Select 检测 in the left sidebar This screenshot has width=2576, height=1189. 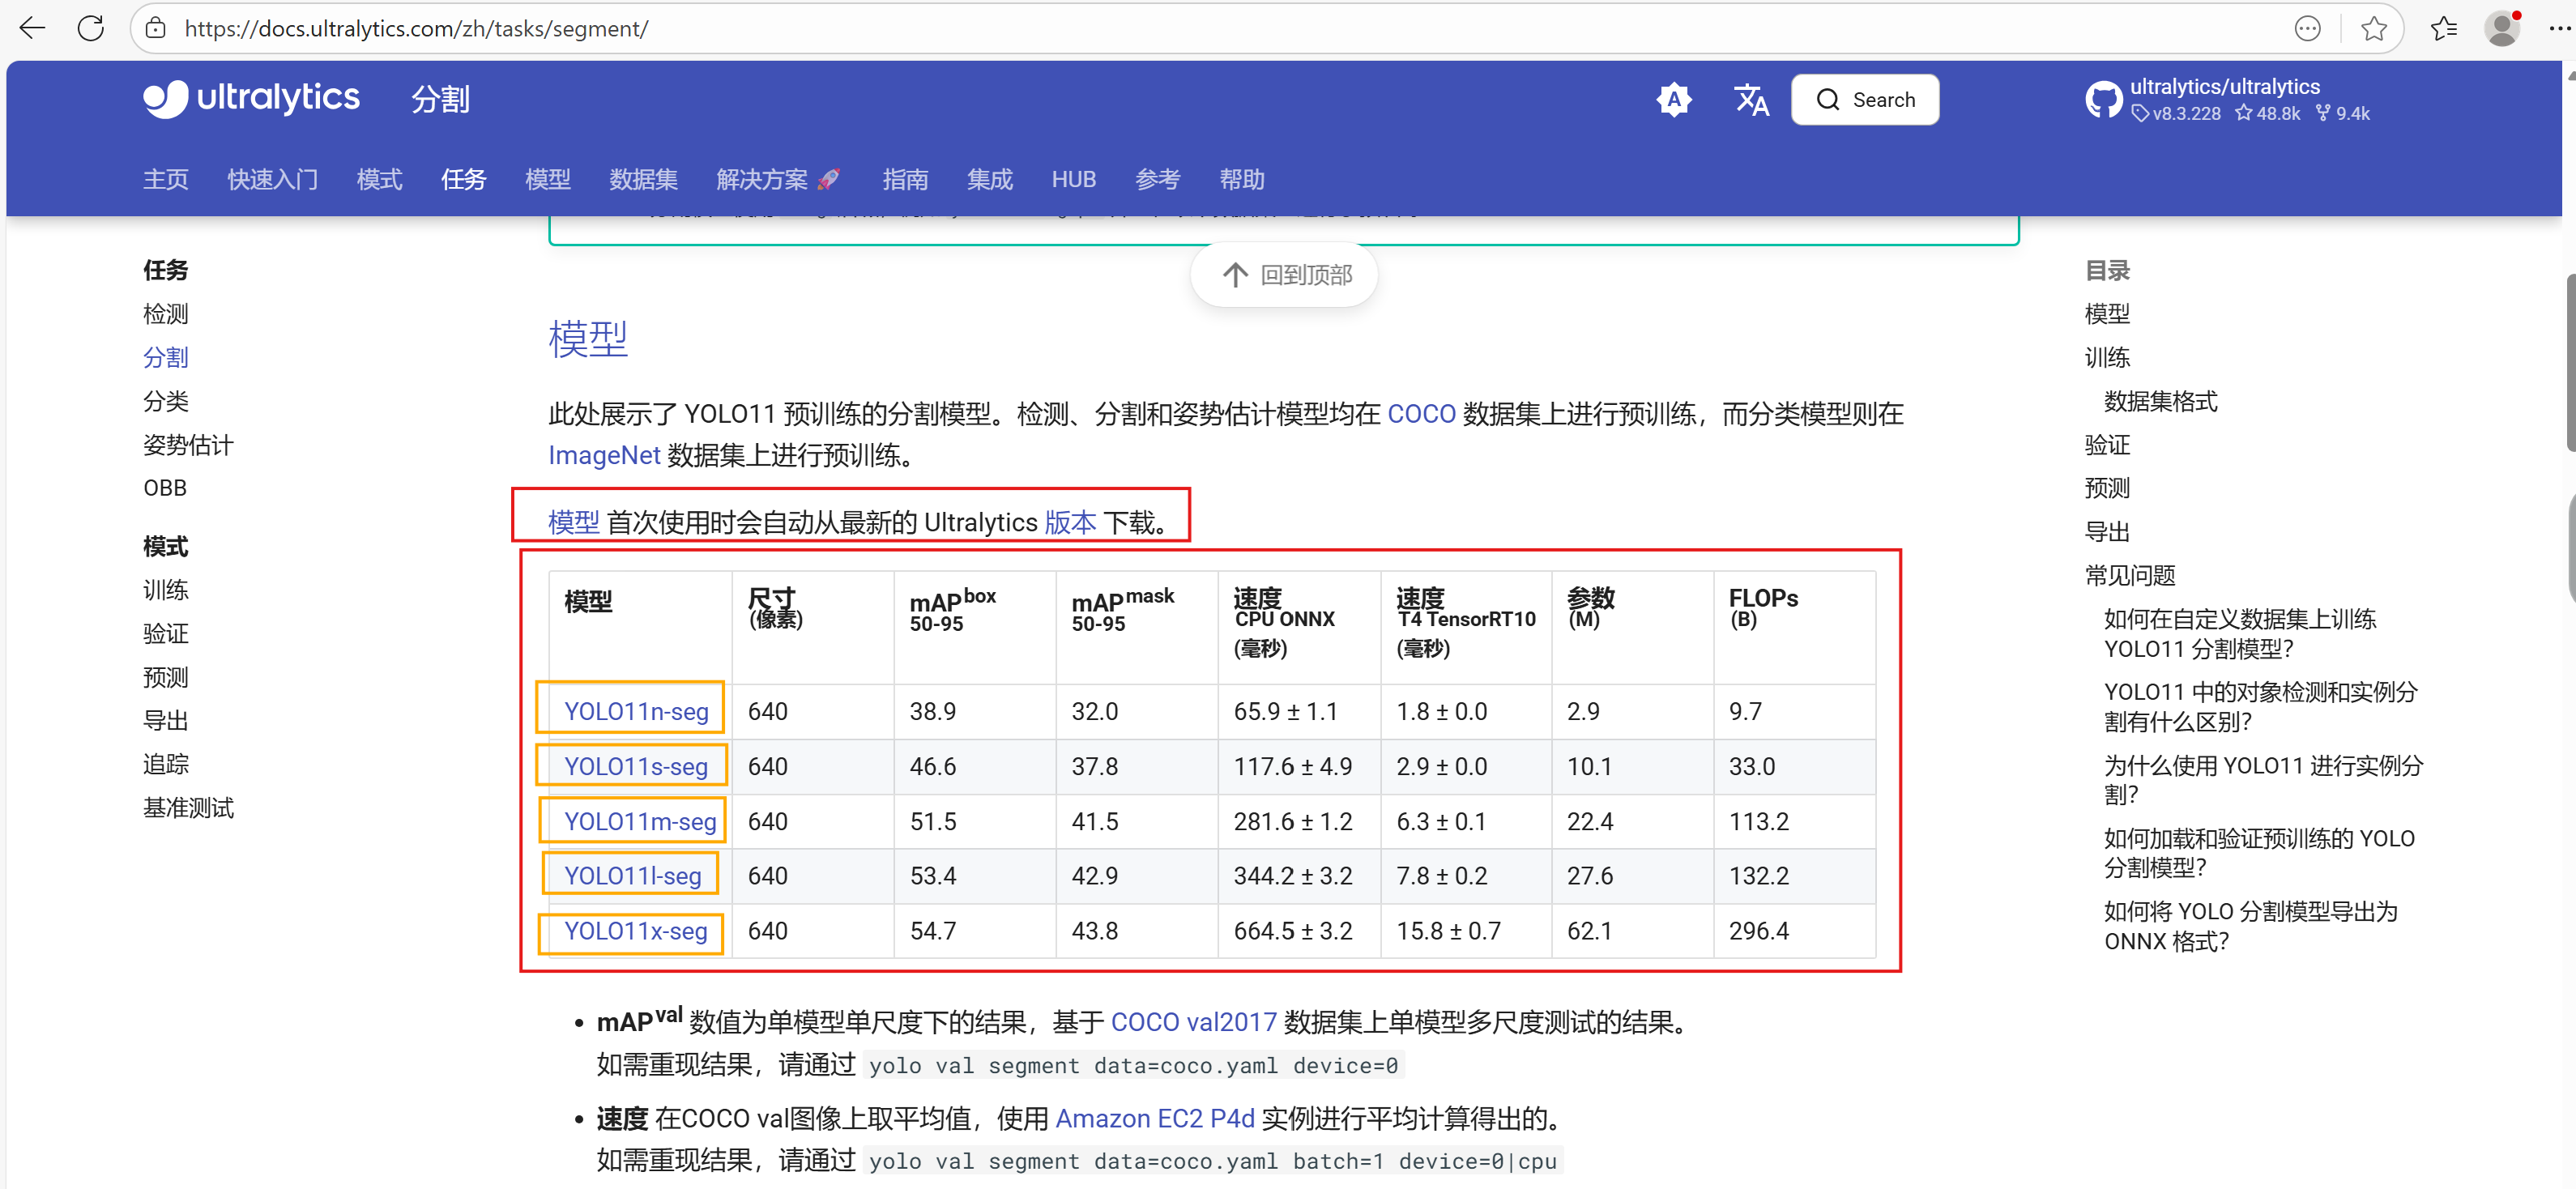pos(165,314)
